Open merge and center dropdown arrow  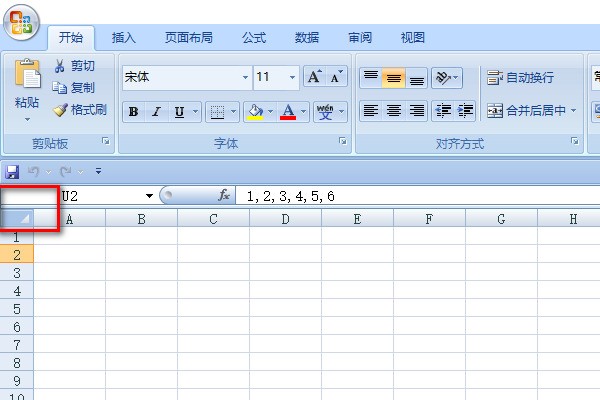[x=573, y=111]
